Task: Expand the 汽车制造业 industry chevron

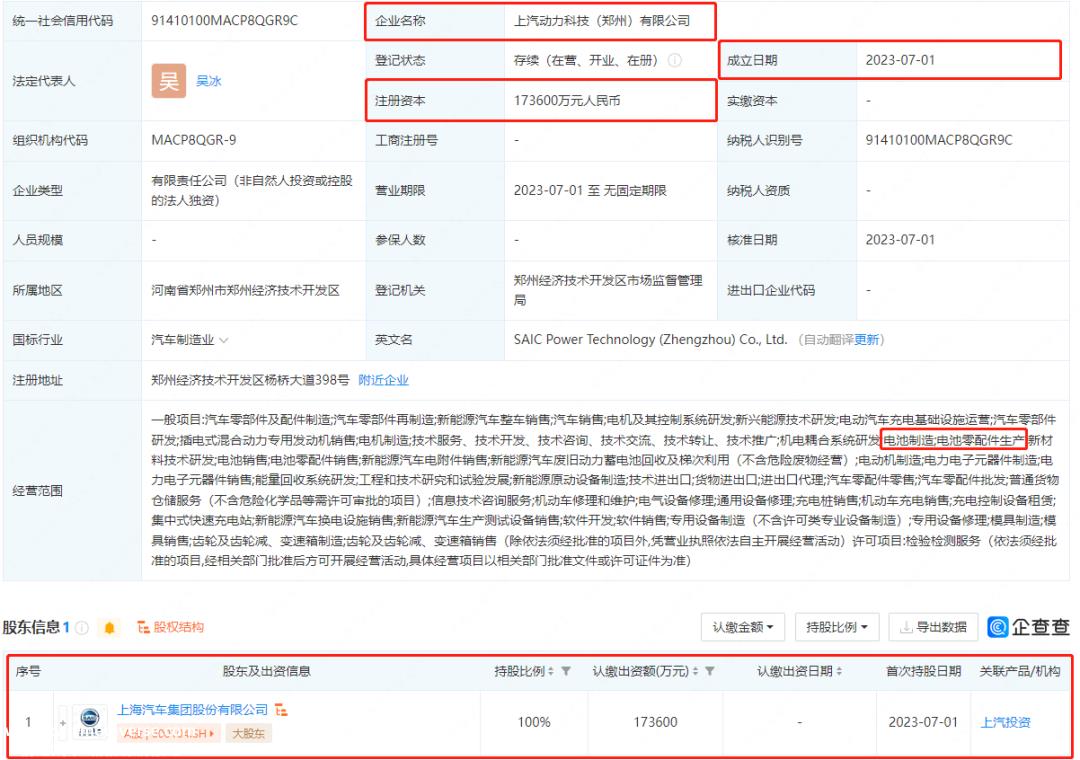Action: [x=224, y=340]
